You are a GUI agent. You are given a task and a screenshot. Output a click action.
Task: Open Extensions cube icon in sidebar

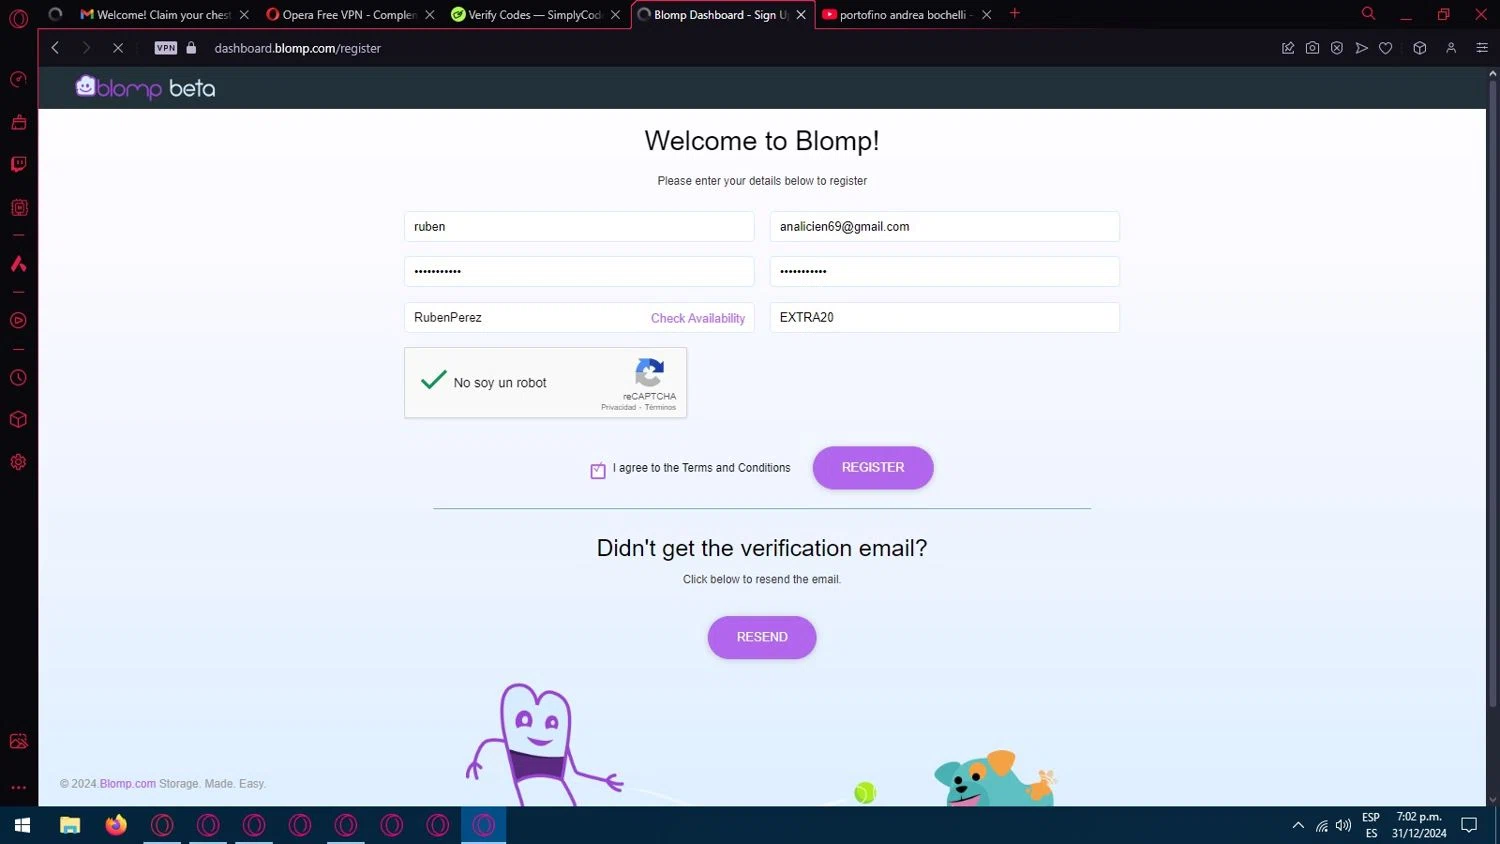[x=18, y=420]
